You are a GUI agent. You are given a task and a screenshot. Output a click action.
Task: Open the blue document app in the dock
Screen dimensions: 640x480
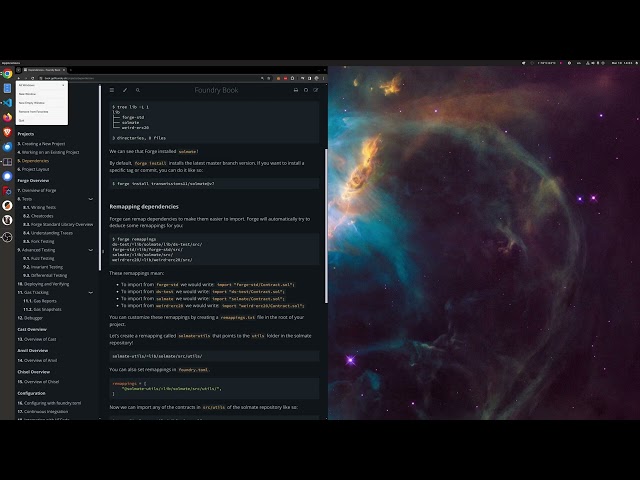pos(7,88)
